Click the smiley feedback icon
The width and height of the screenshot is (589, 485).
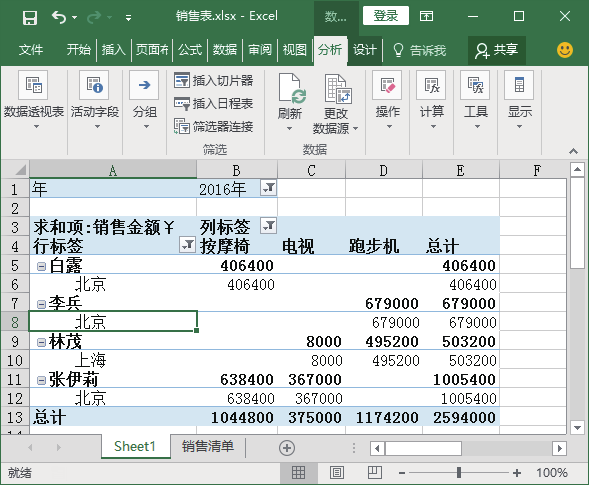(565, 50)
